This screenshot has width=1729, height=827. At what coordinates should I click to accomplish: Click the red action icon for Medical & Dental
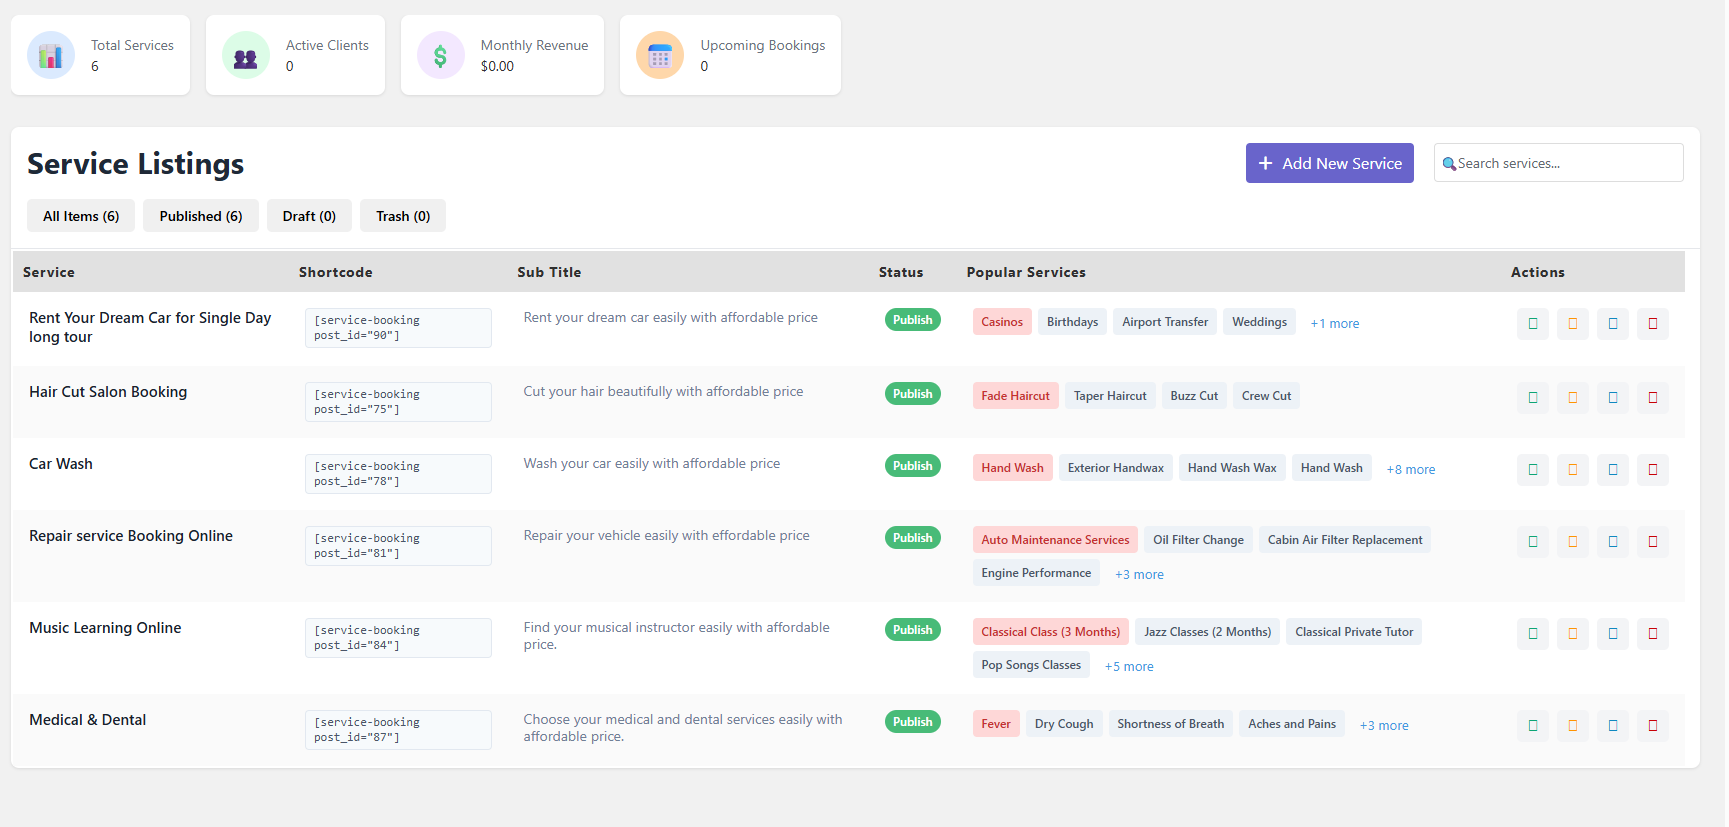(1652, 725)
